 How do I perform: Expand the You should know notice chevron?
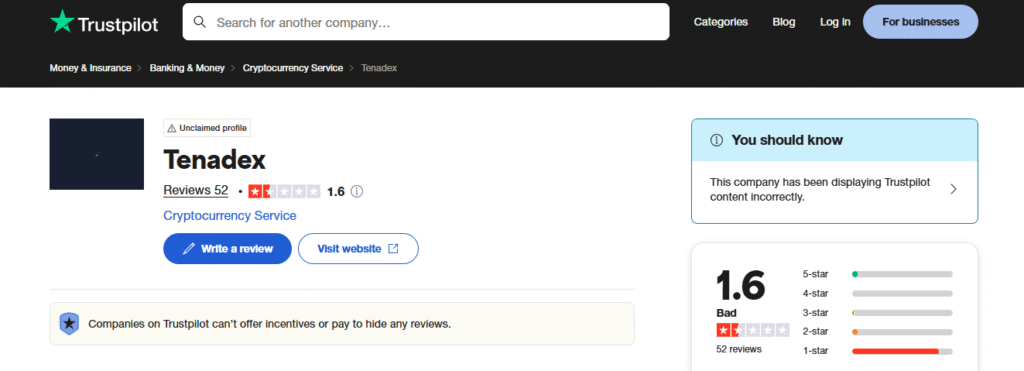point(953,189)
